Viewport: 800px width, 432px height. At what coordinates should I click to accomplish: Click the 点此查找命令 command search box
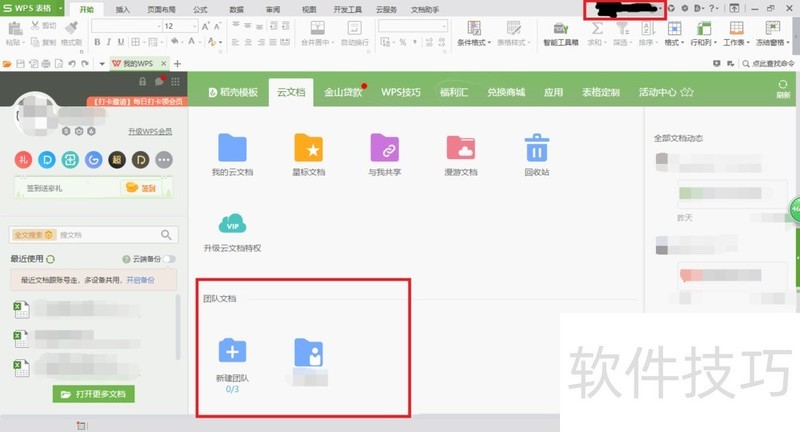pyautogui.click(x=768, y=64)
